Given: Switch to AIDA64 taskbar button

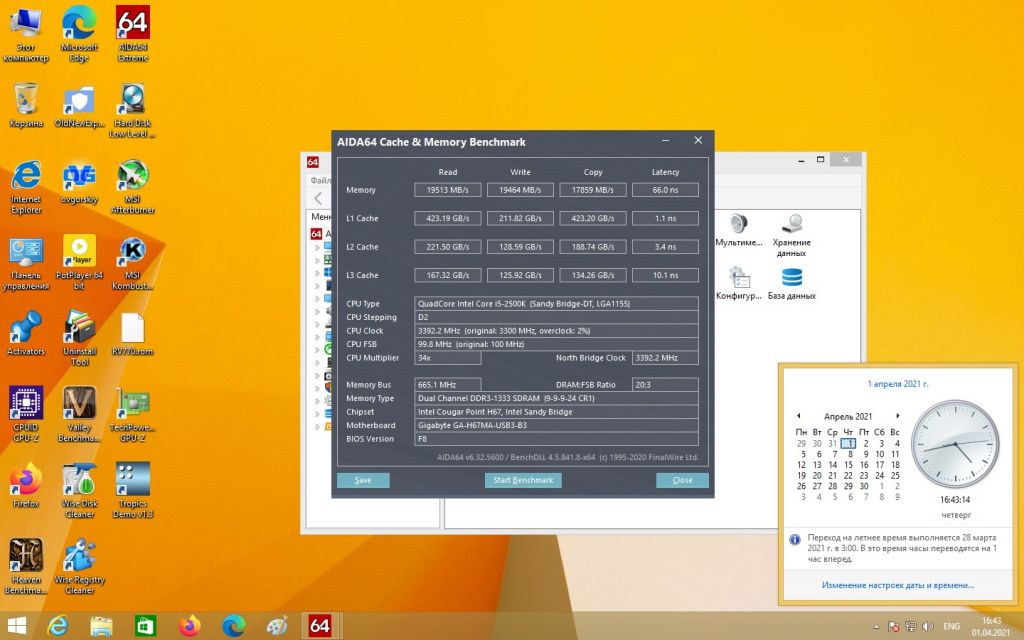Looking at the screenshot, I should tap(319, 626).
